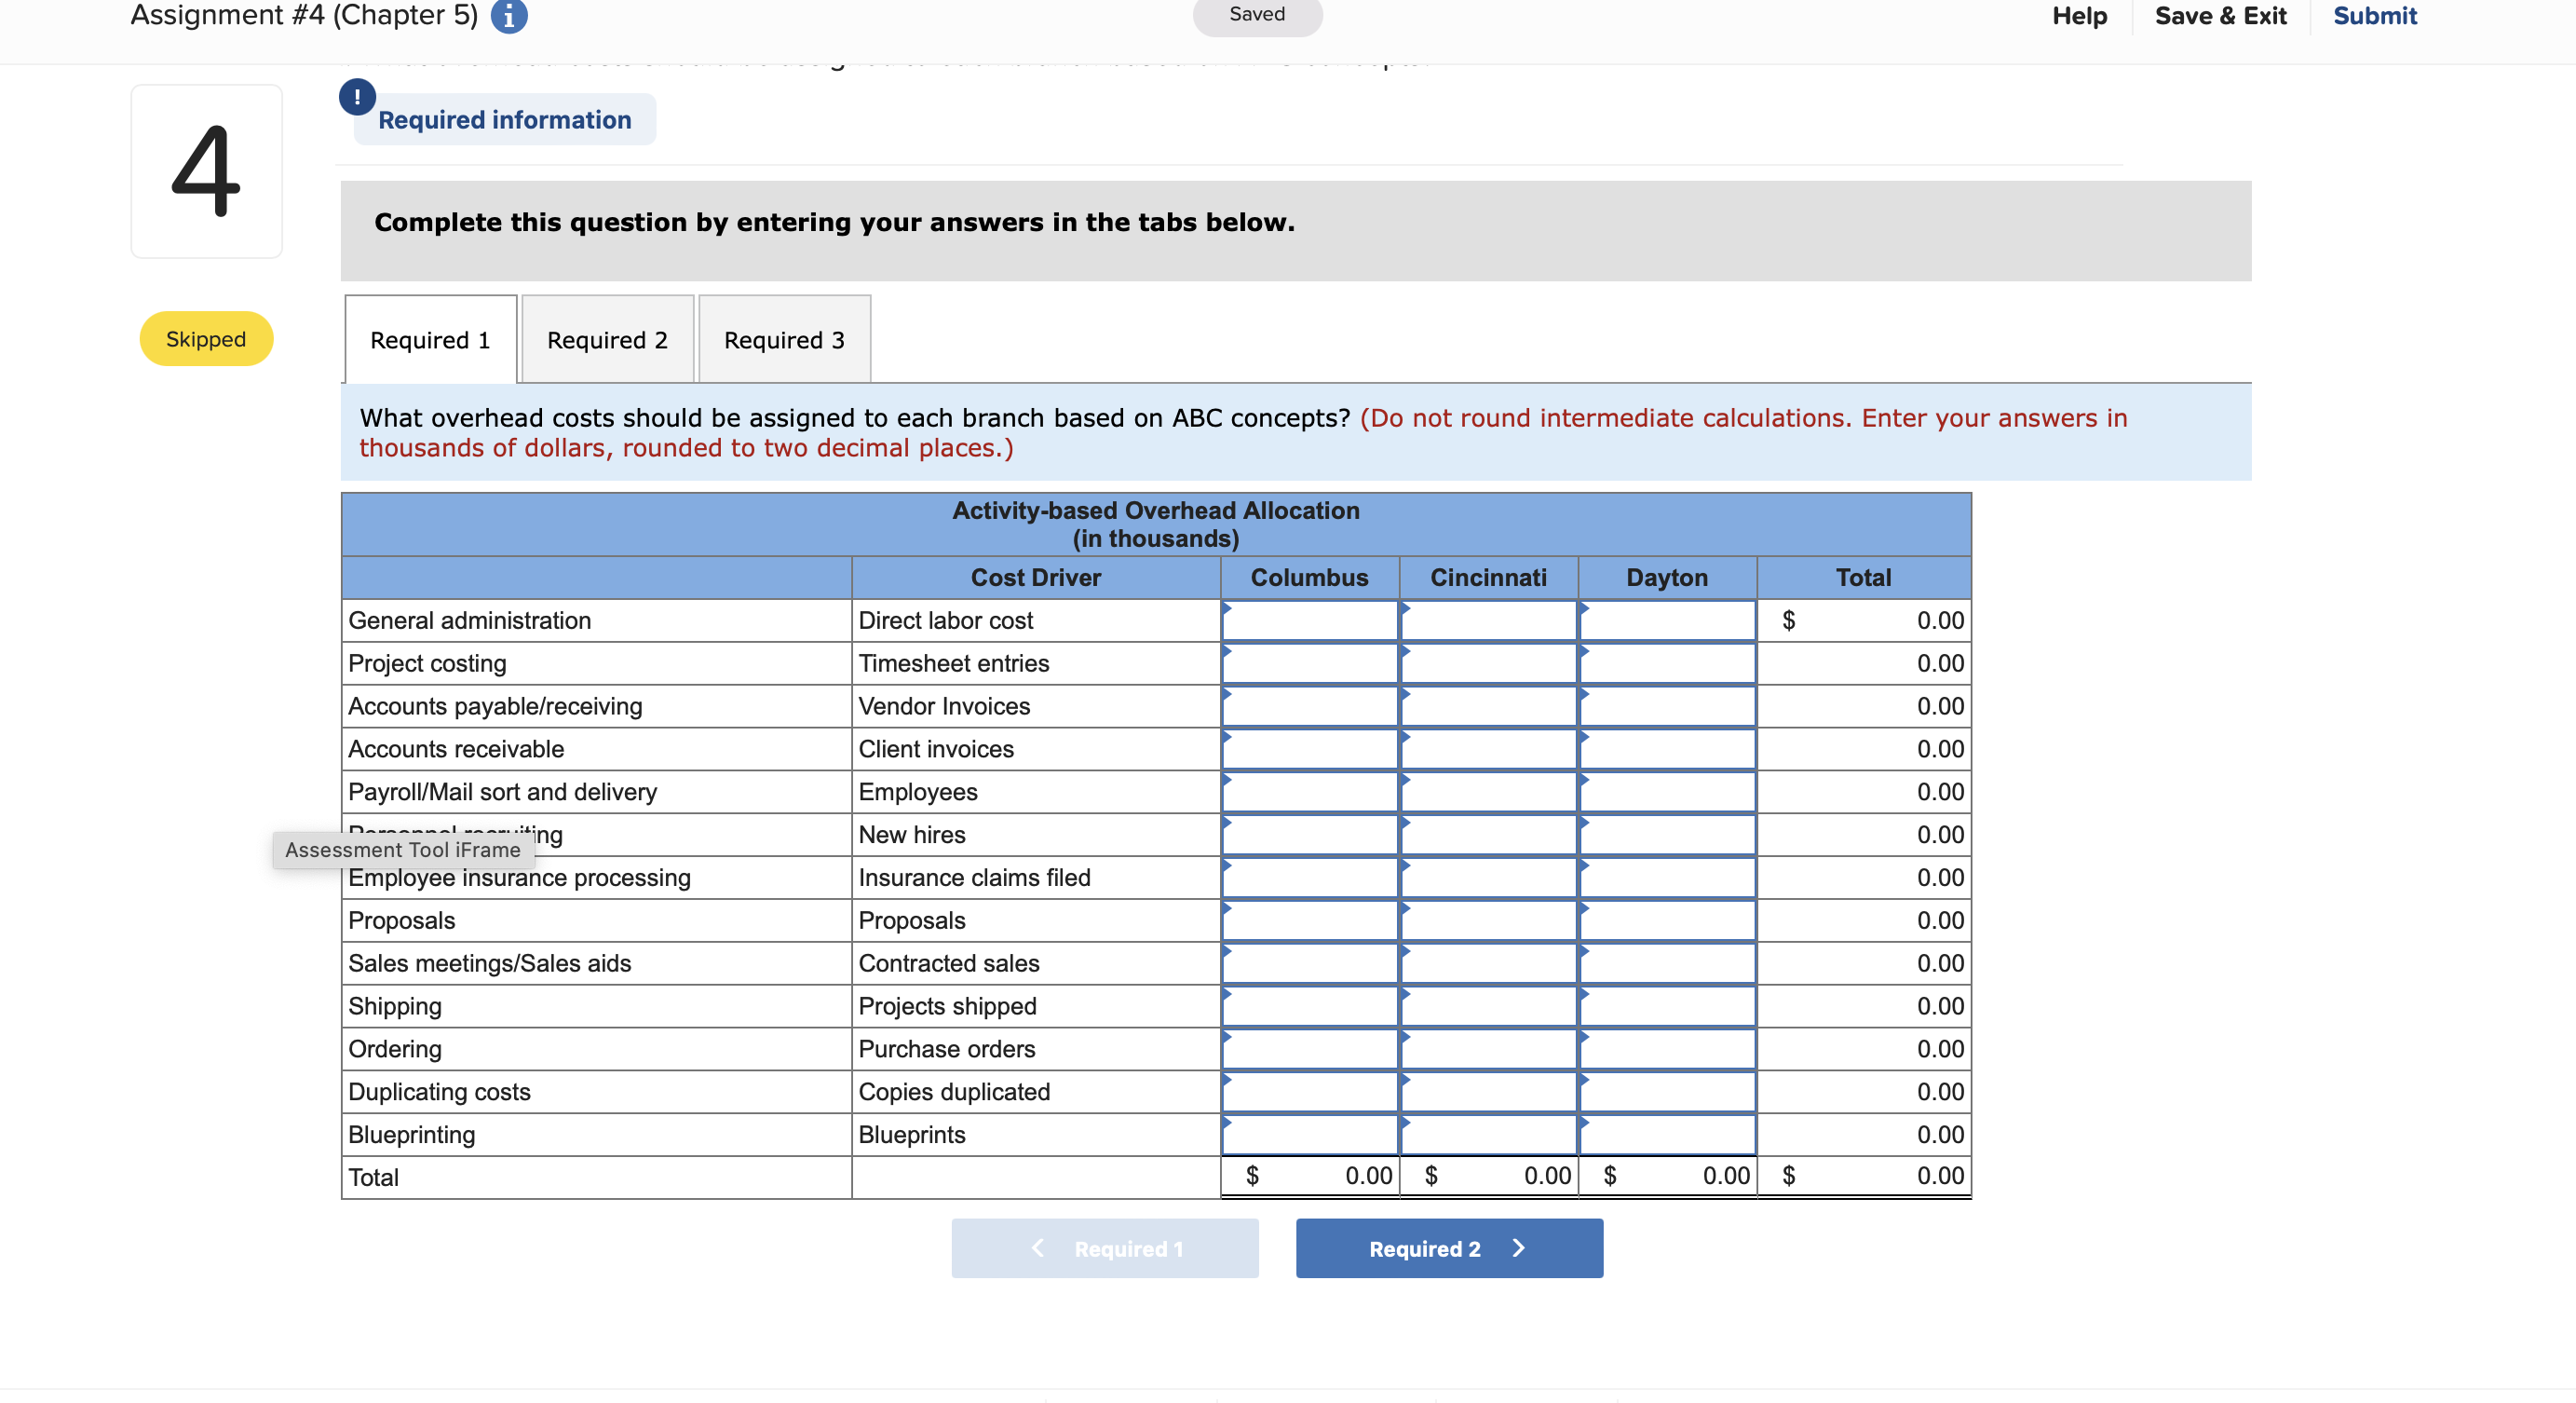Click the right chevron on Required 2 button

(1518, 1247)
